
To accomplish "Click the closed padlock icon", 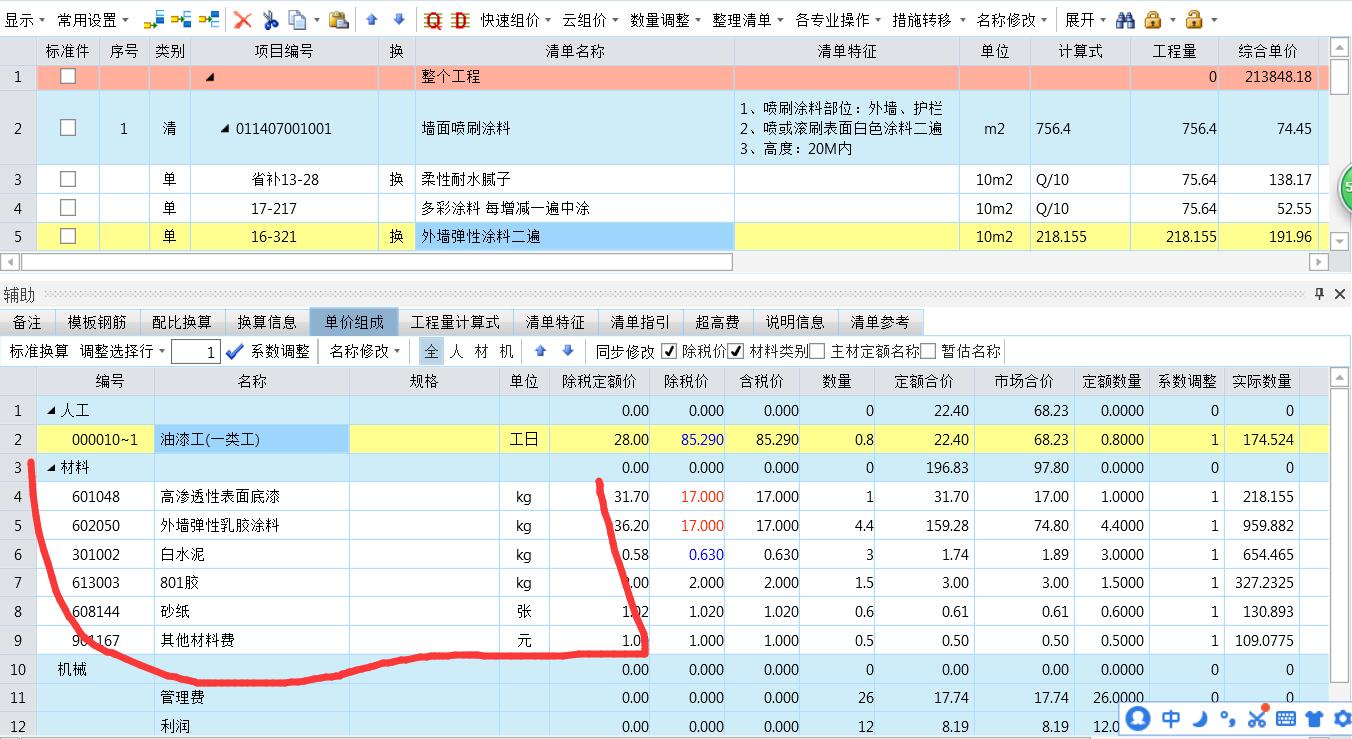I will 1152,20.
